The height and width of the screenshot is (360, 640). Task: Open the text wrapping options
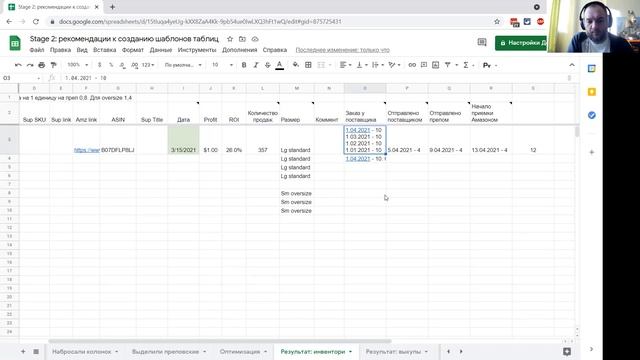coord(378,65)
